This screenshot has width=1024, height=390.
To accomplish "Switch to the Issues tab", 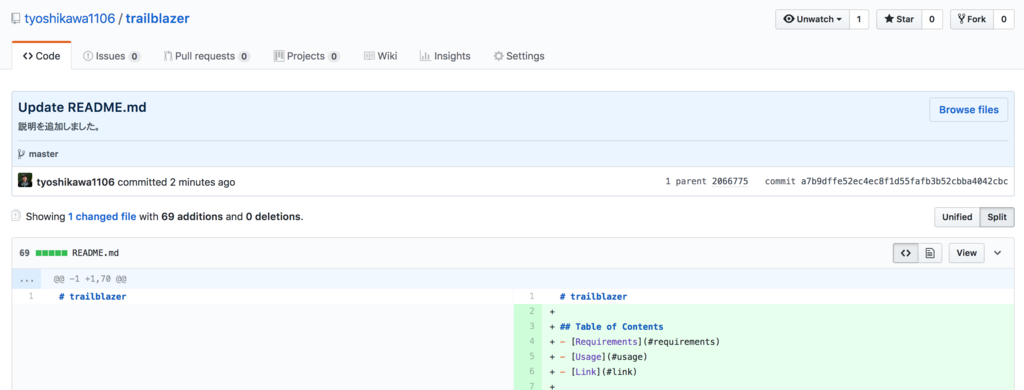I will [112, 56].
